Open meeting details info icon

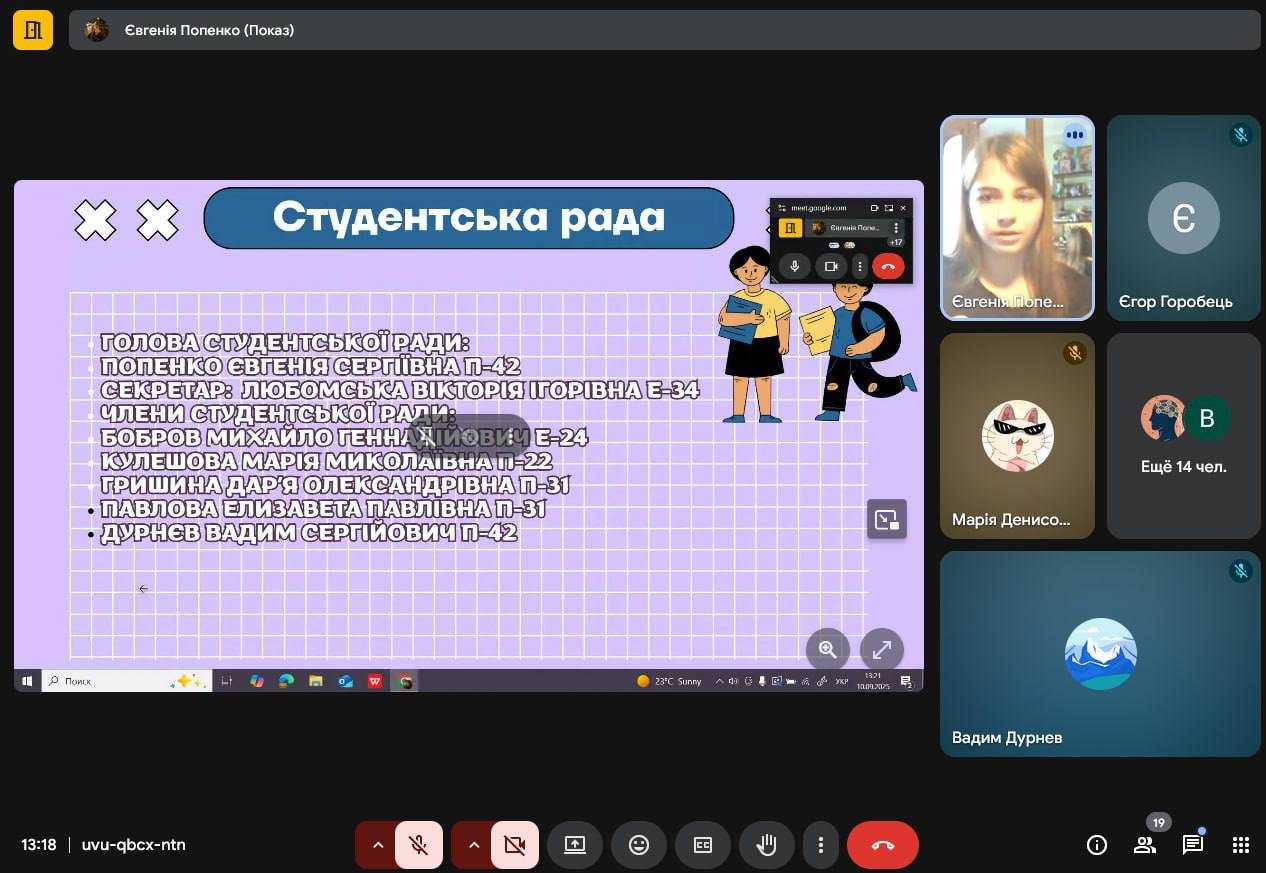[x=1096, y=845]
